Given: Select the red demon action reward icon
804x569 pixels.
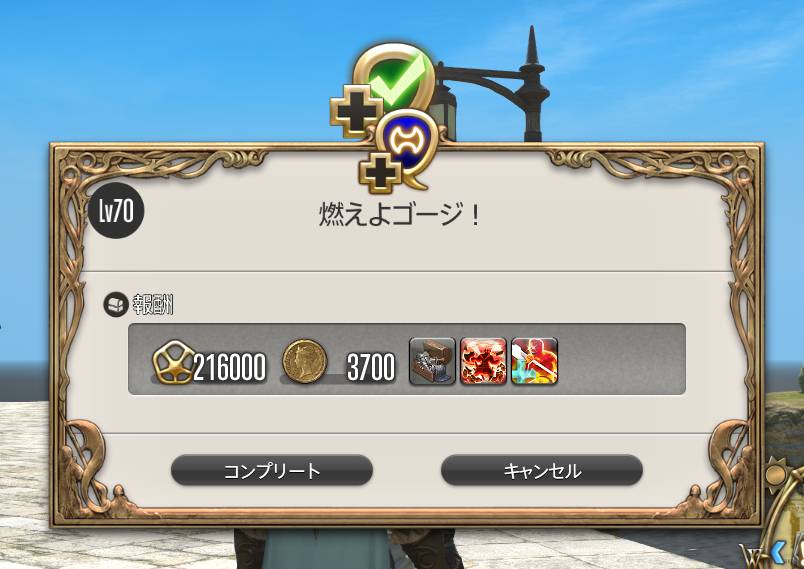Looking at the screenshot, I should click(484, 361).
